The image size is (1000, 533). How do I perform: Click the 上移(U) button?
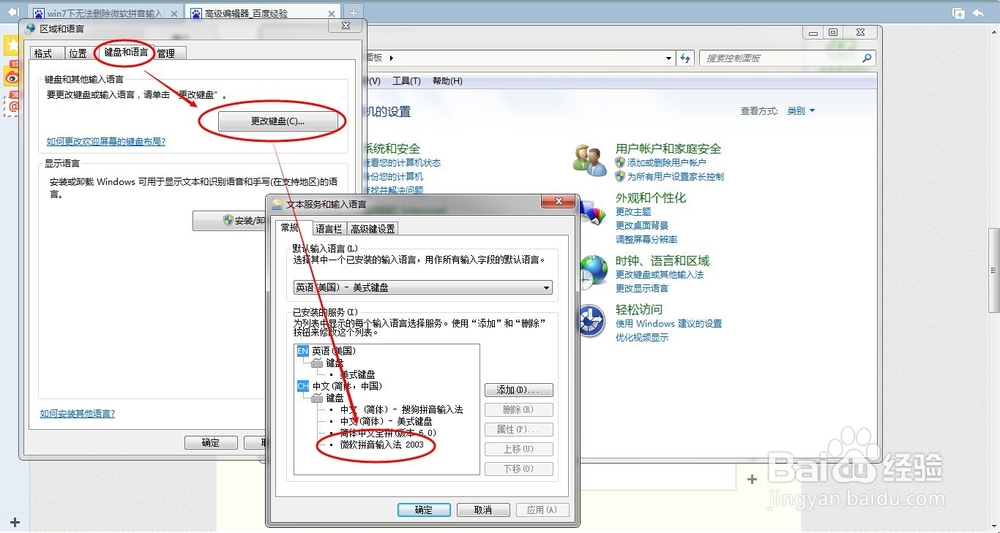(518, 449)
